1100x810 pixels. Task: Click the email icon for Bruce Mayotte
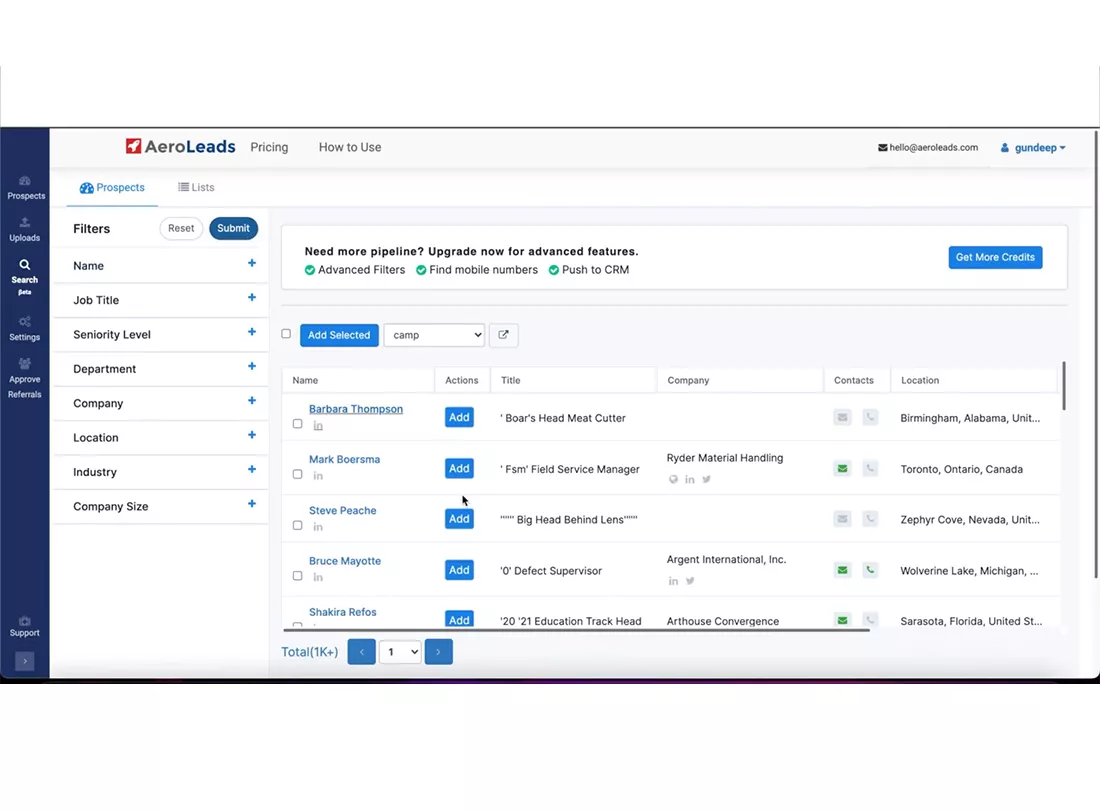(x=843, y=570)
